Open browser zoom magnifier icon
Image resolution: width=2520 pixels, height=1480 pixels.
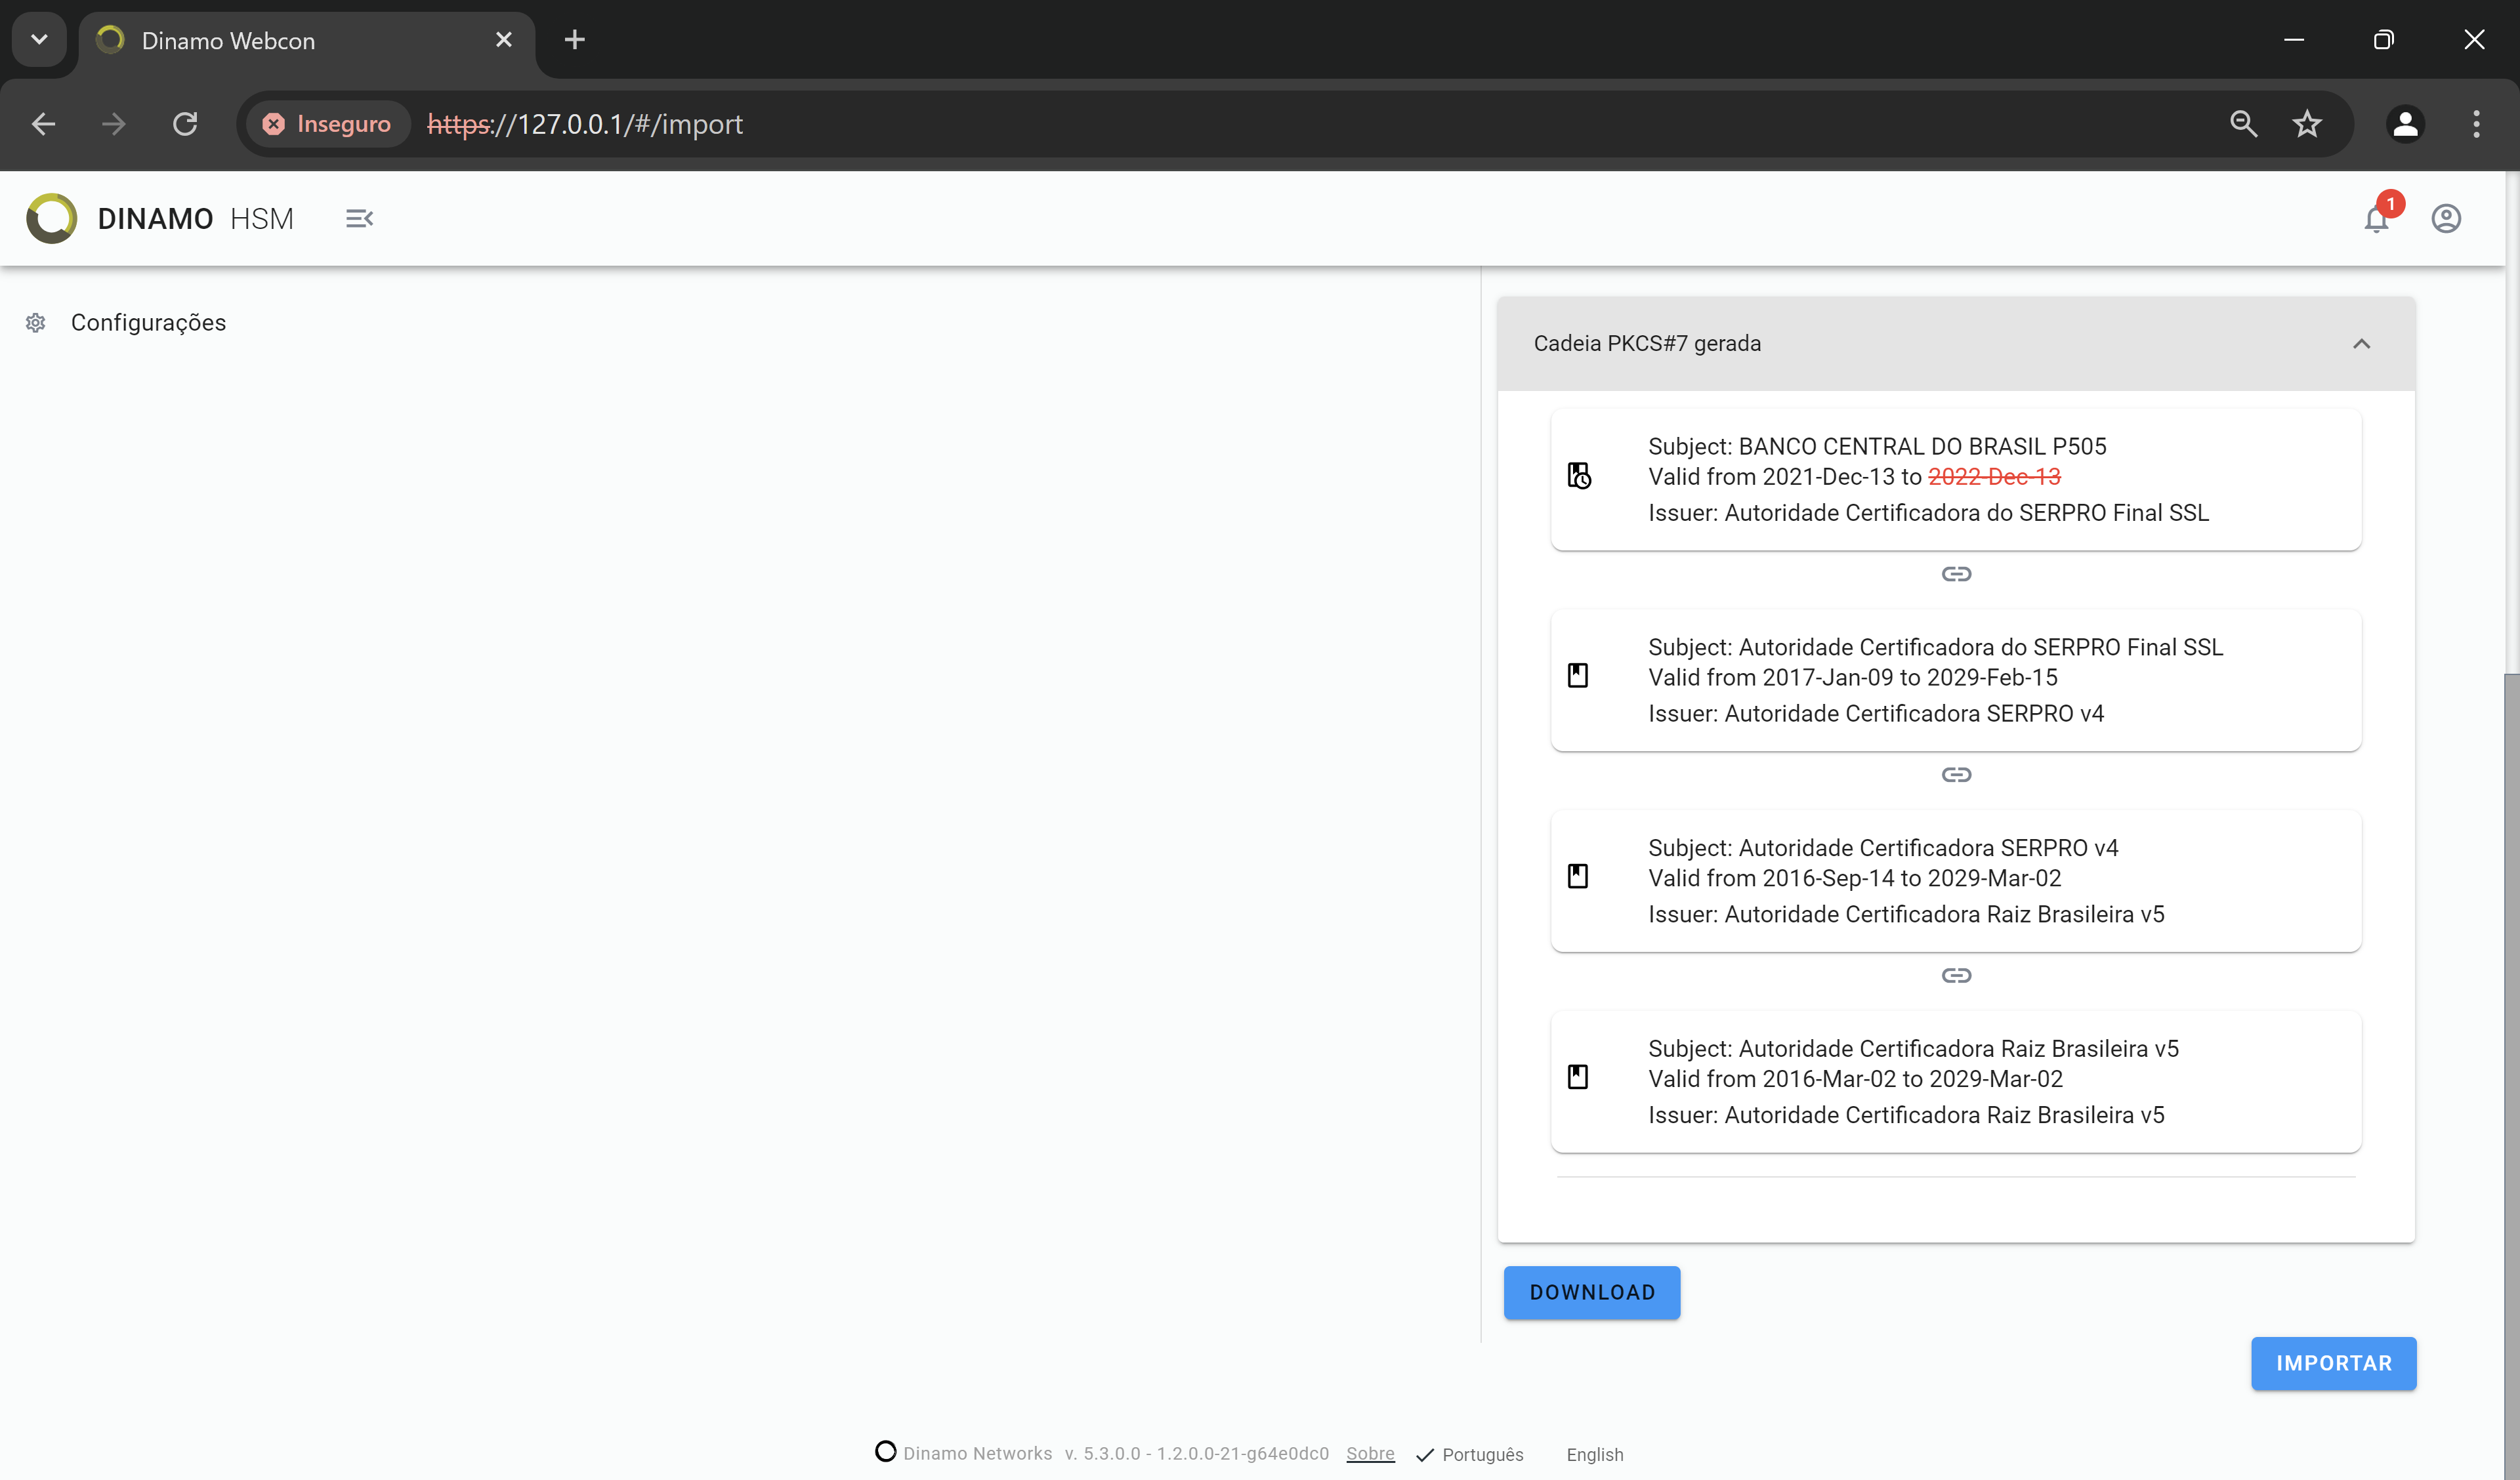(x=2244, y=124)
